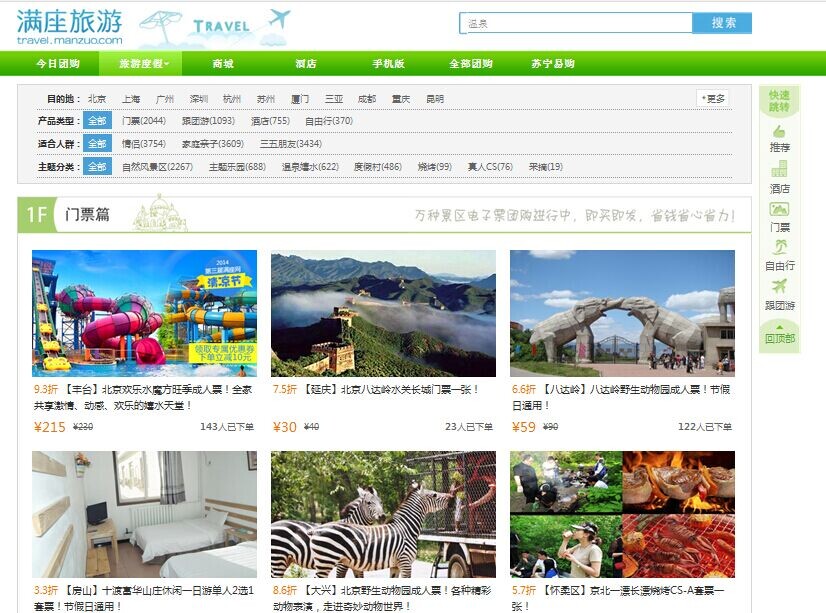Click the 跟团游 airplane icon

pos(779,287)
